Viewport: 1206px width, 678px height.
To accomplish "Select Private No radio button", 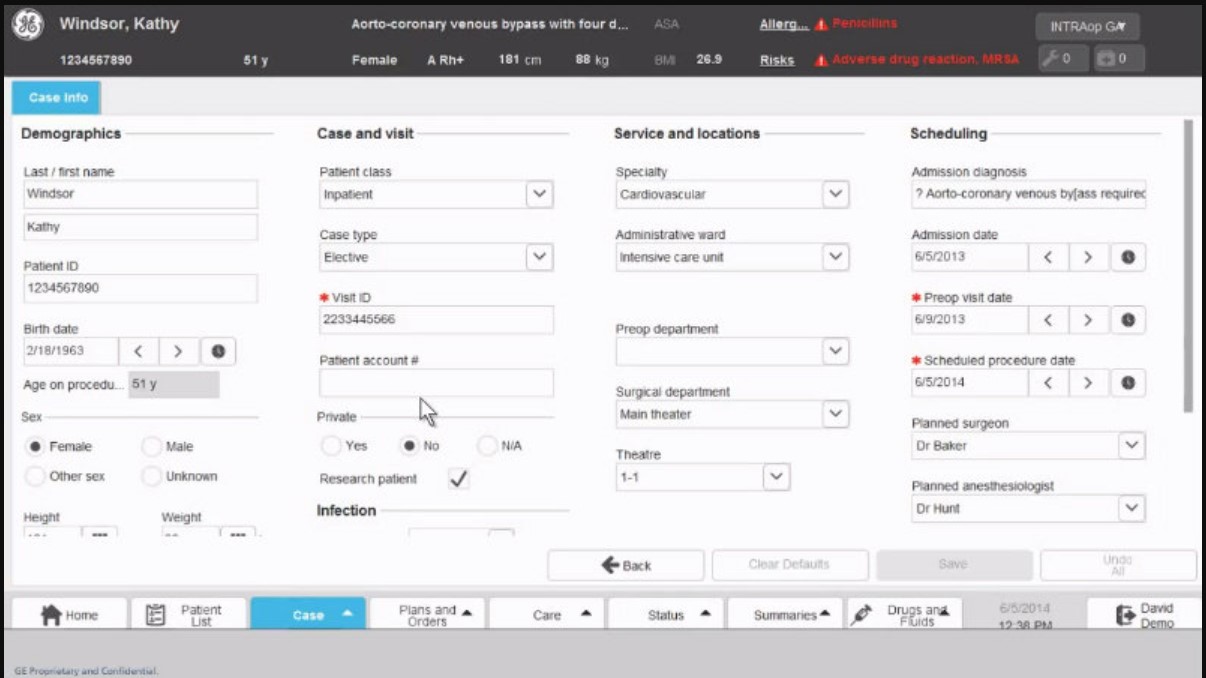I will coord(408,446).
